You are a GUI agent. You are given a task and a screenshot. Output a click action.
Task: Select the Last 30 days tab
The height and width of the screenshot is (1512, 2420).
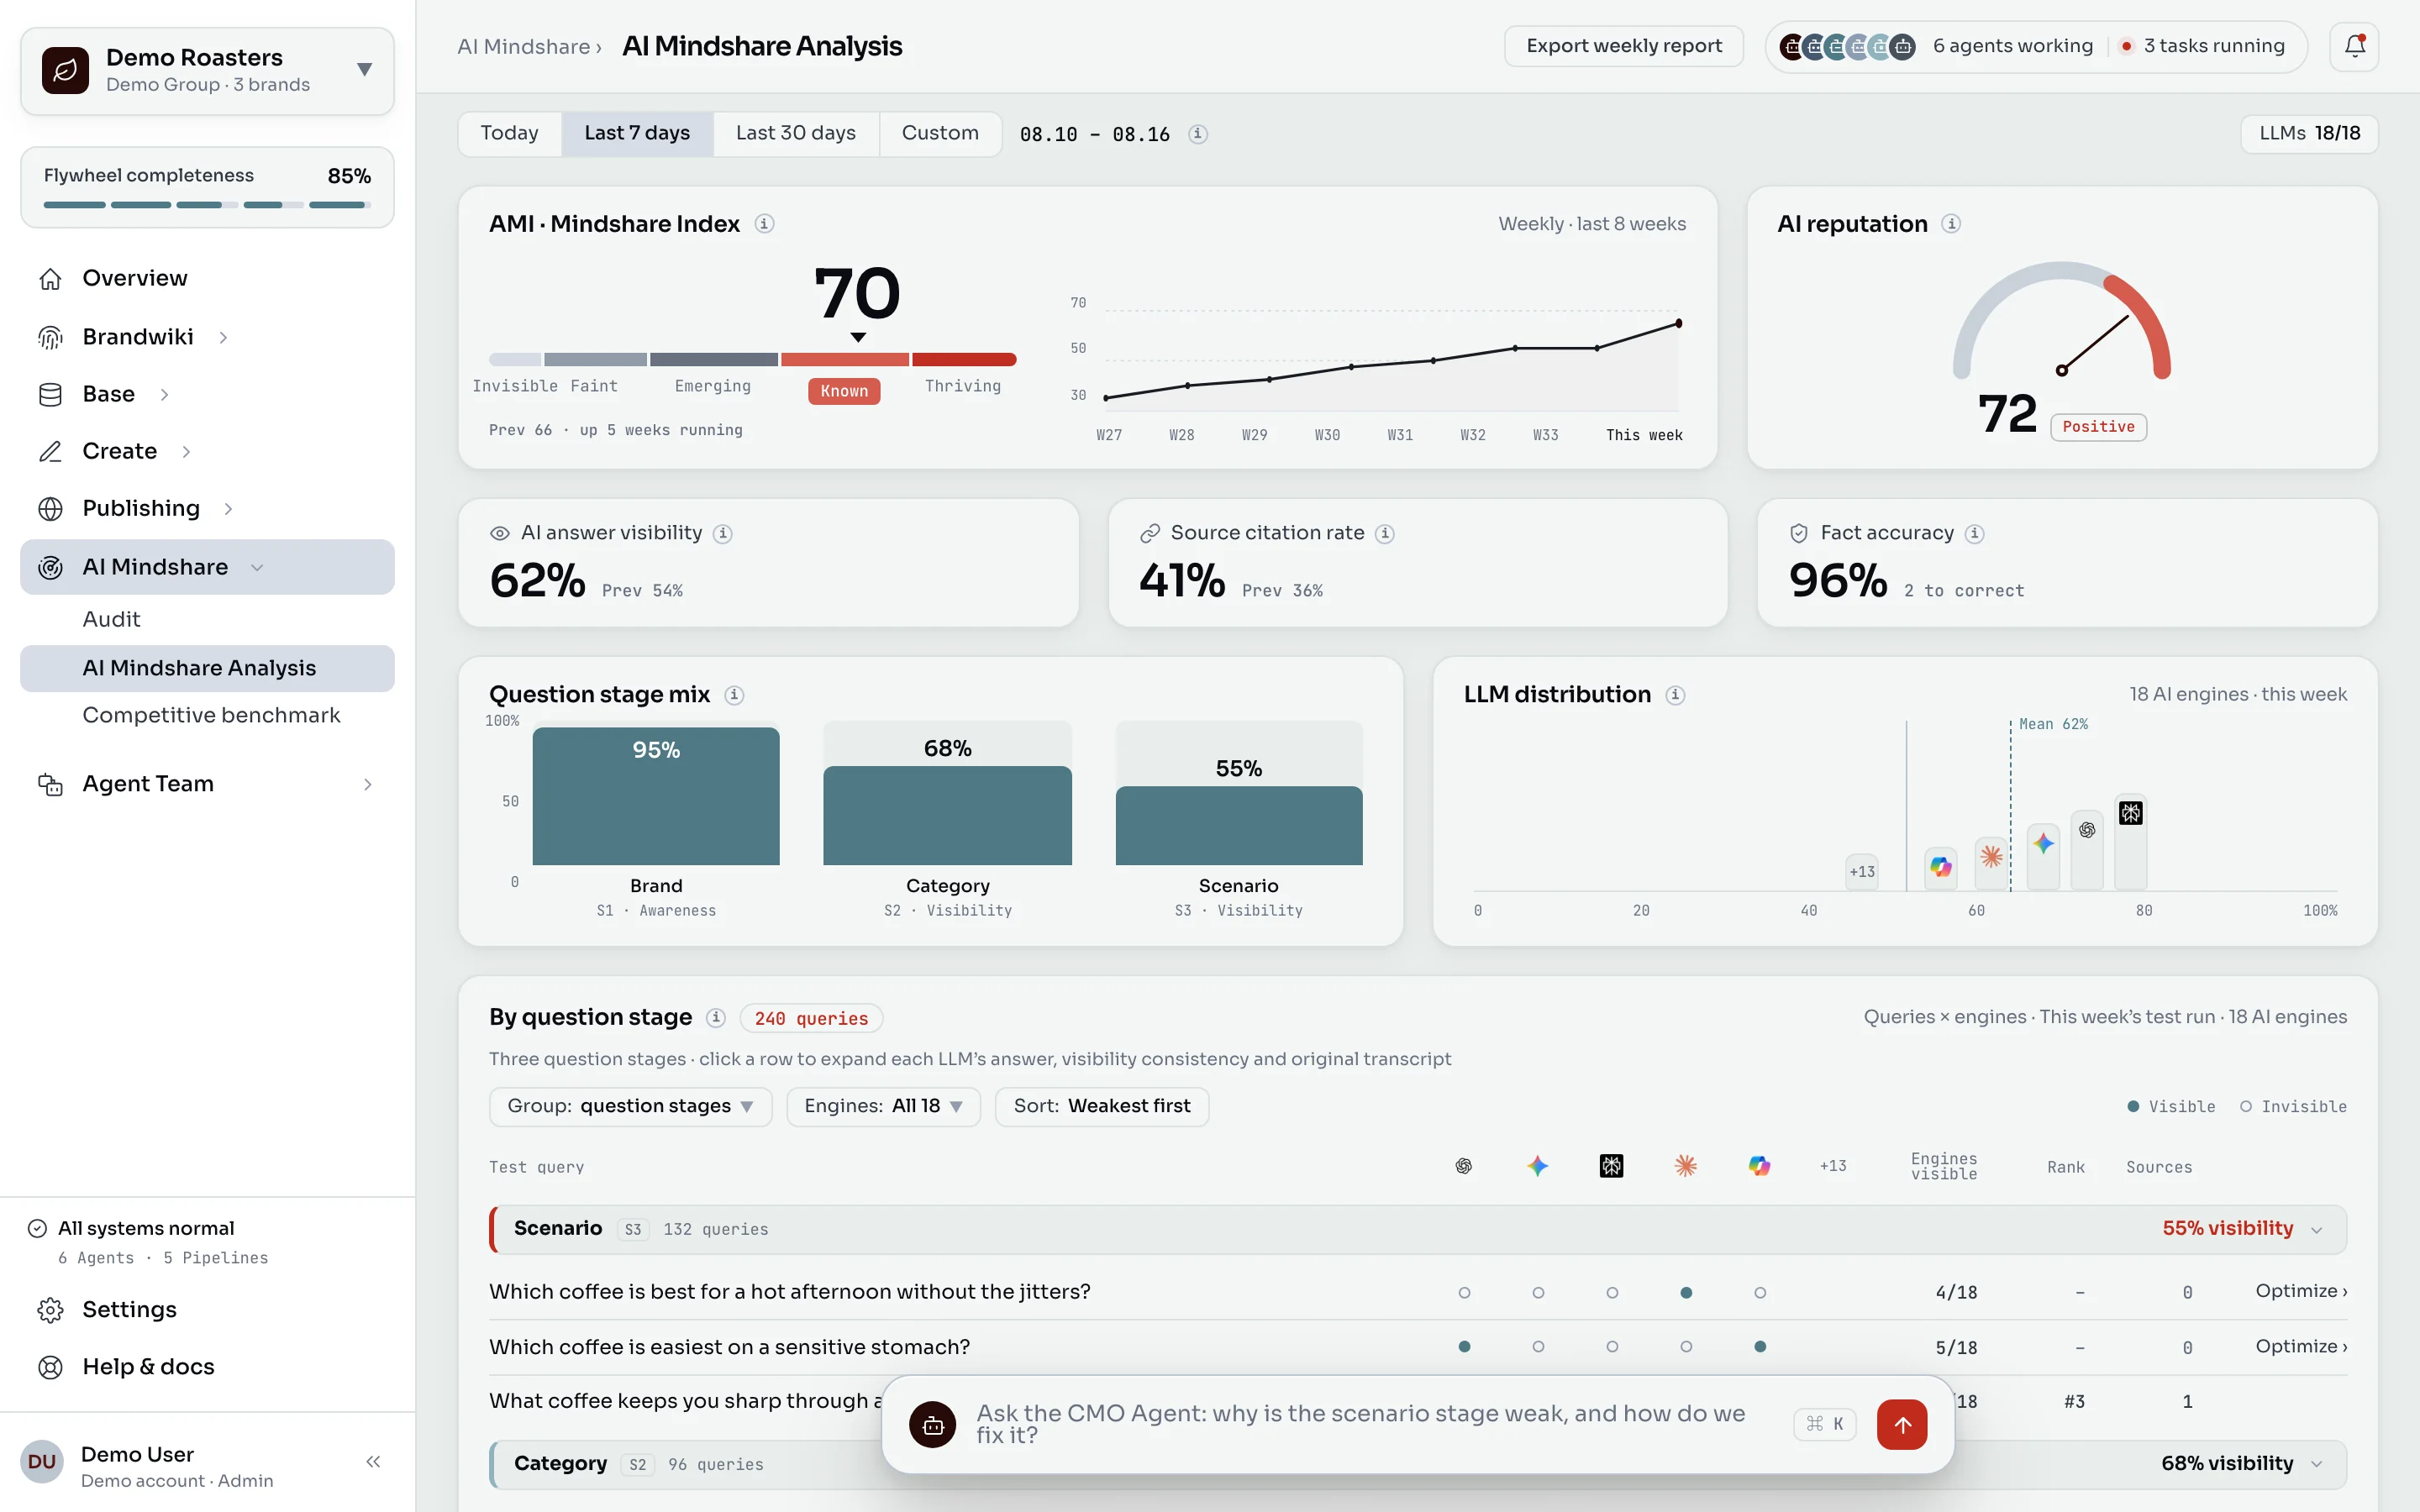click(x=796, y=133)
